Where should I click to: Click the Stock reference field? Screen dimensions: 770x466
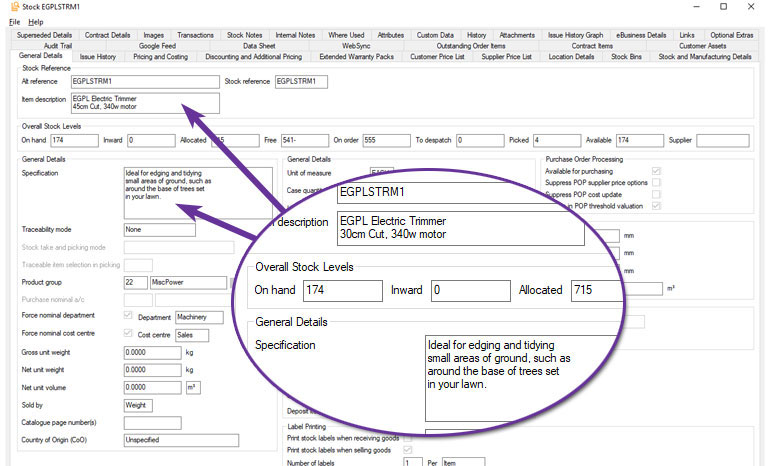pos(301,82)
